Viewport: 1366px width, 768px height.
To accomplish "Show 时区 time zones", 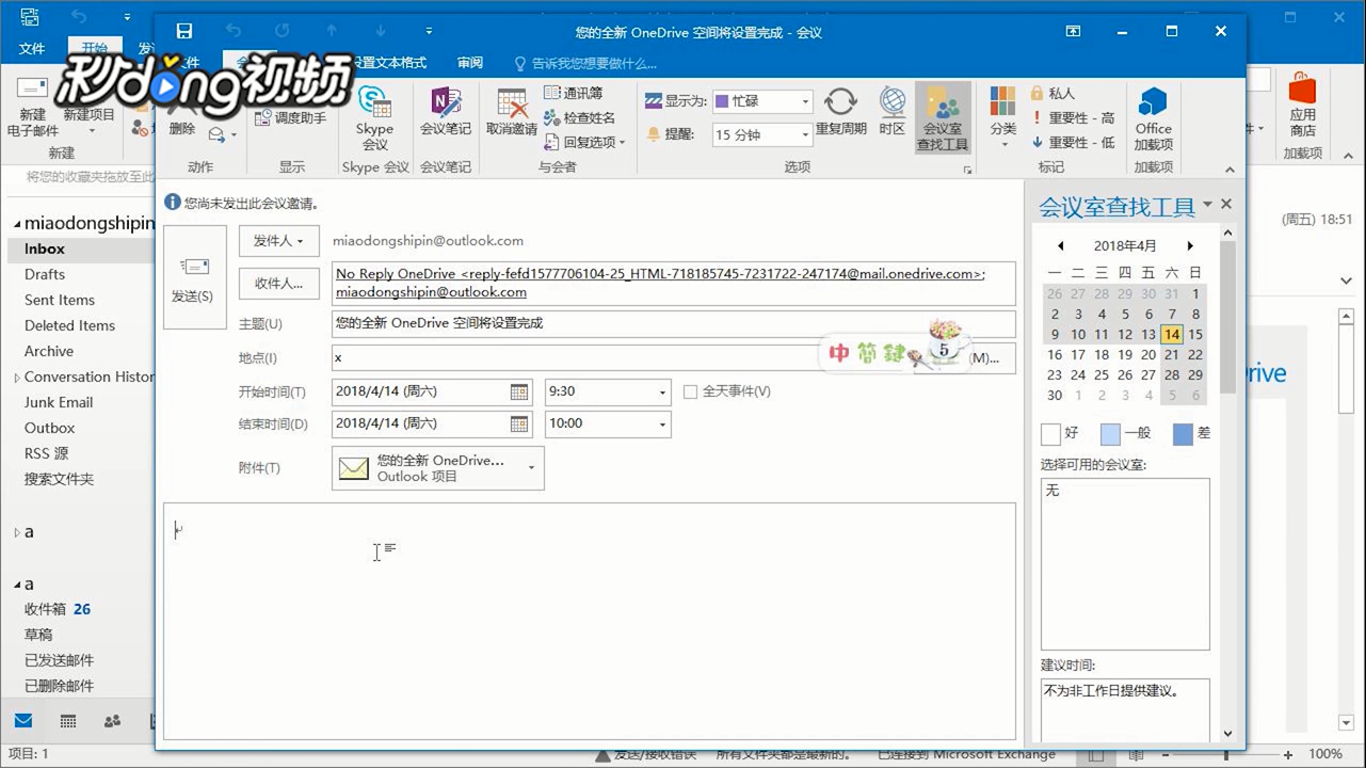I will pyautogui.click(x=892, y=112).
